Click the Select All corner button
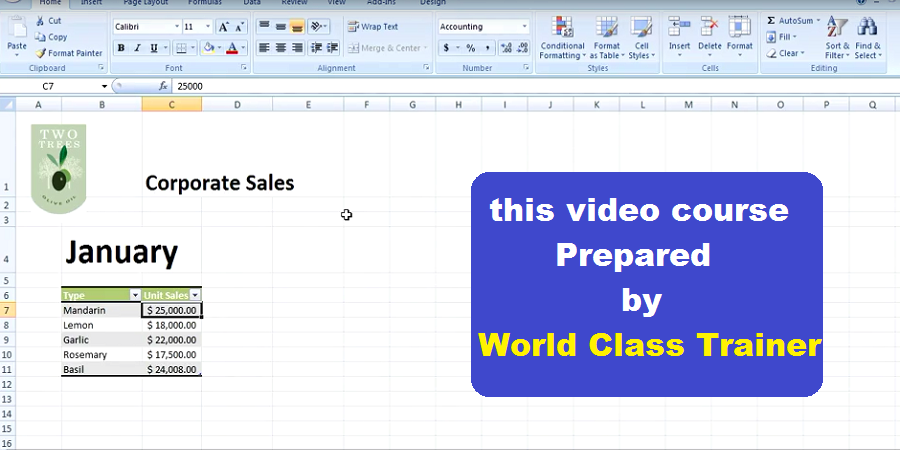This screenshot has height=450, width=900. [7, 104]
